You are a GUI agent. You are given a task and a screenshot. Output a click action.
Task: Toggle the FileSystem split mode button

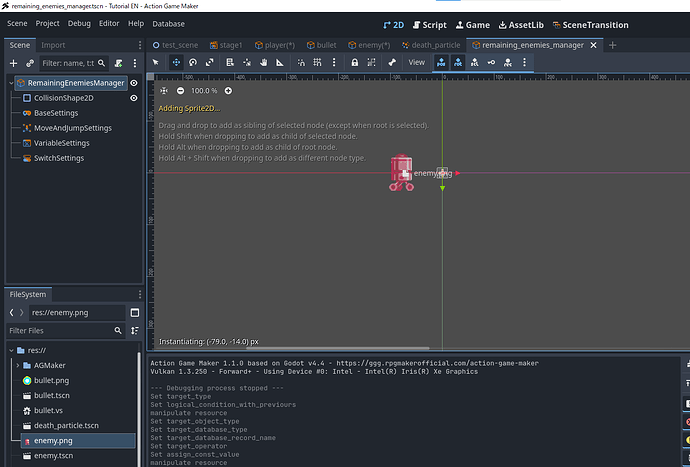(x=135, y=313)
